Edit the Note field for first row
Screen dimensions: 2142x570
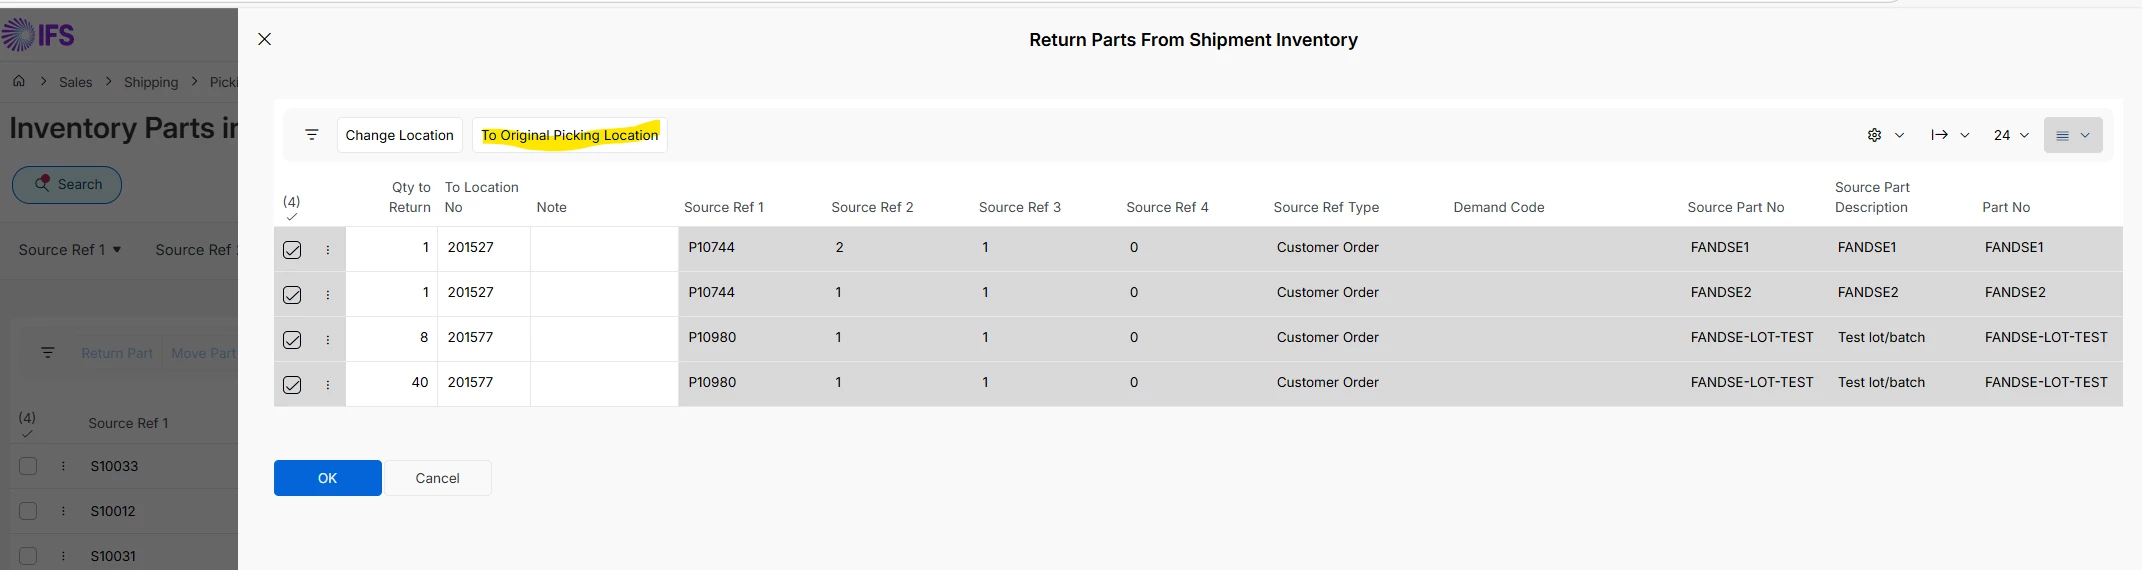click(603, 248)
